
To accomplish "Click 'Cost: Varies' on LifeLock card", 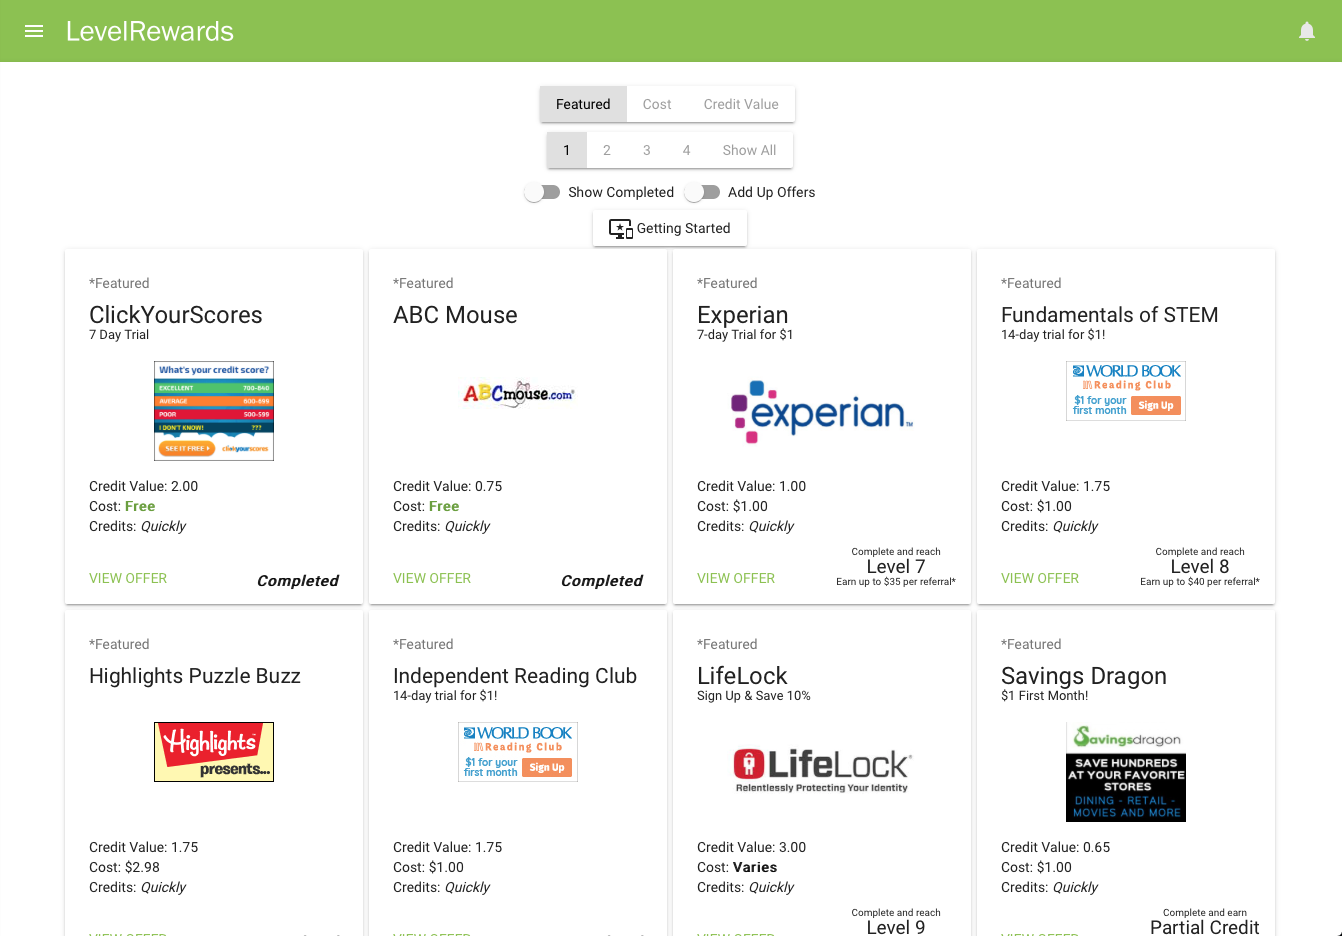I will coord(737,867).
